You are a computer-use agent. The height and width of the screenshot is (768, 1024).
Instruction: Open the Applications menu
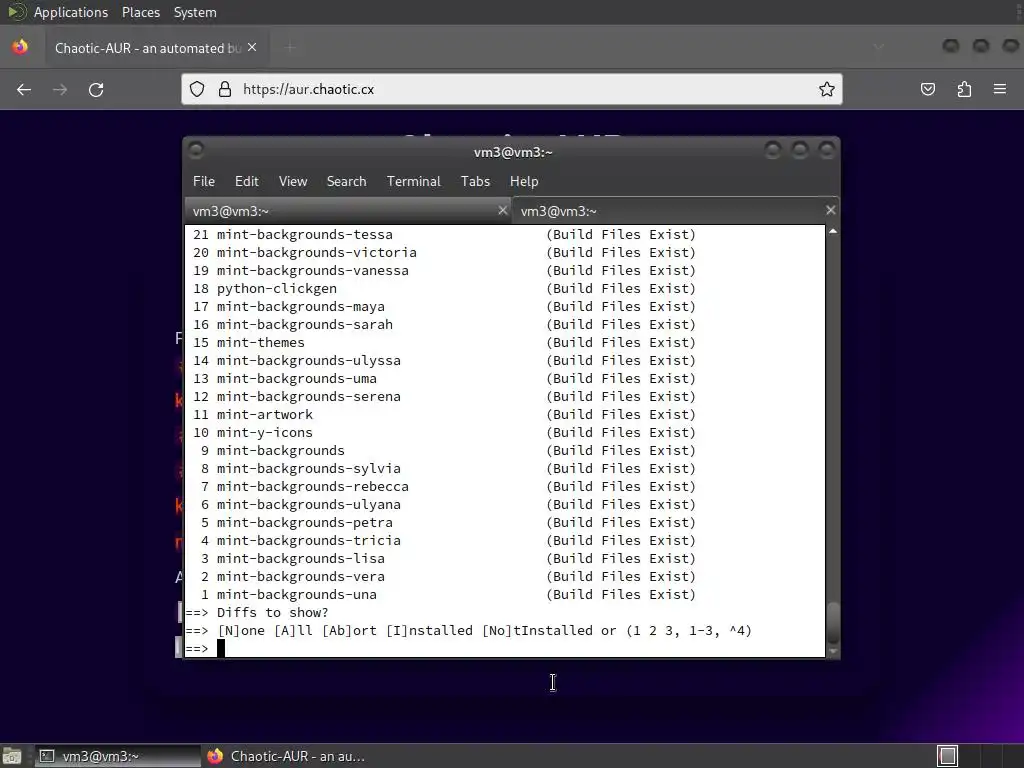71,12
